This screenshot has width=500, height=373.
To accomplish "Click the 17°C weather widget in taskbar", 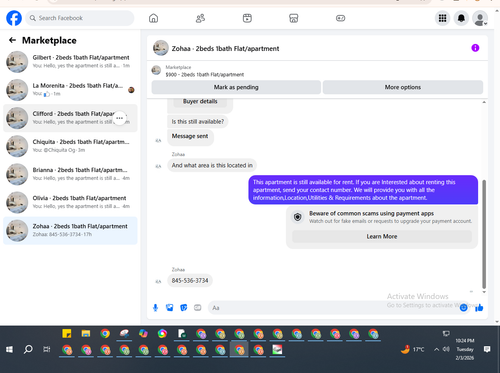I will pyautogui.click(x=413, y=349).
